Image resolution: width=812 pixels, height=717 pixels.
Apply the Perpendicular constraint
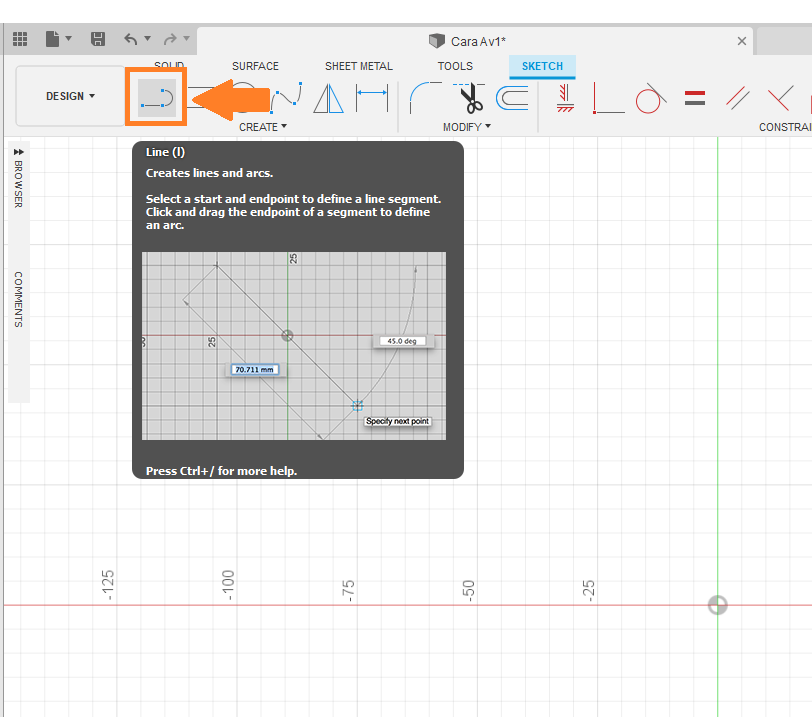click(x=780, y=98)
